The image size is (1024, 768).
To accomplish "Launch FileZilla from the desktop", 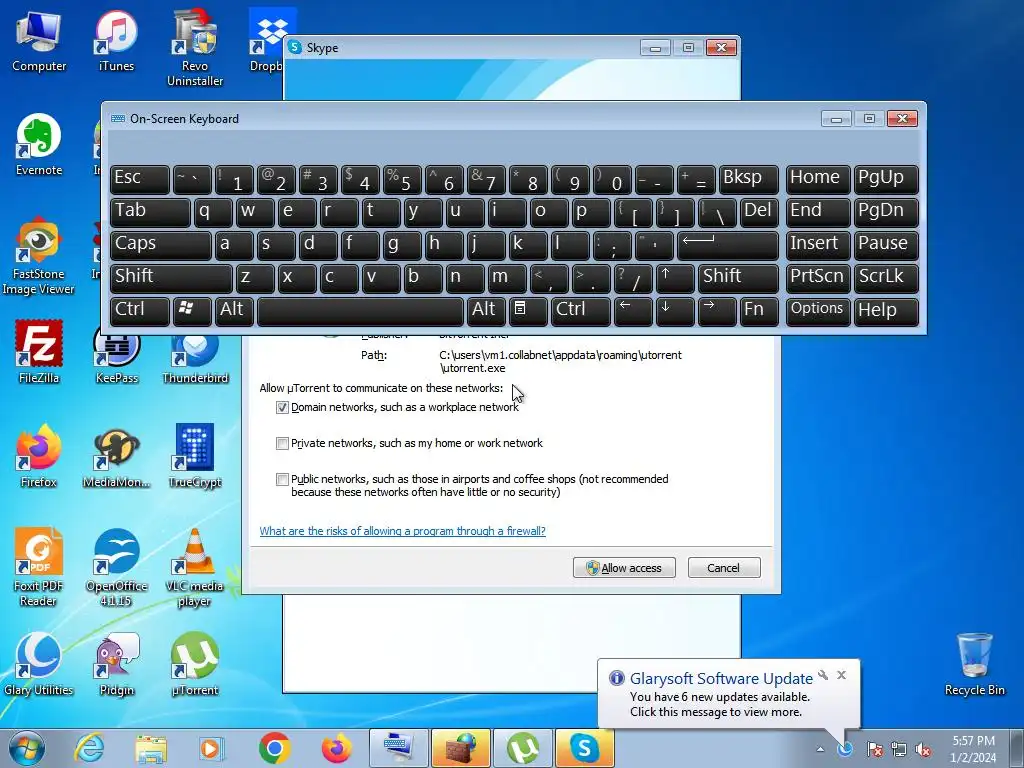I will 39,353.
